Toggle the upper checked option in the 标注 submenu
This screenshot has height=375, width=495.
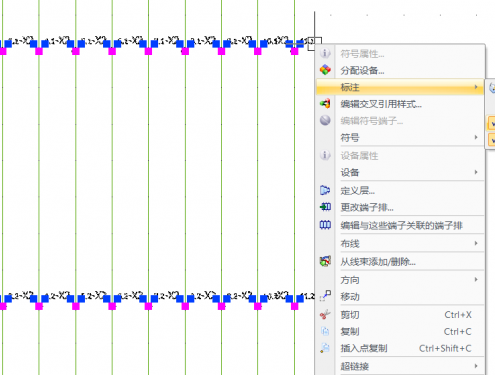(492, 123)
